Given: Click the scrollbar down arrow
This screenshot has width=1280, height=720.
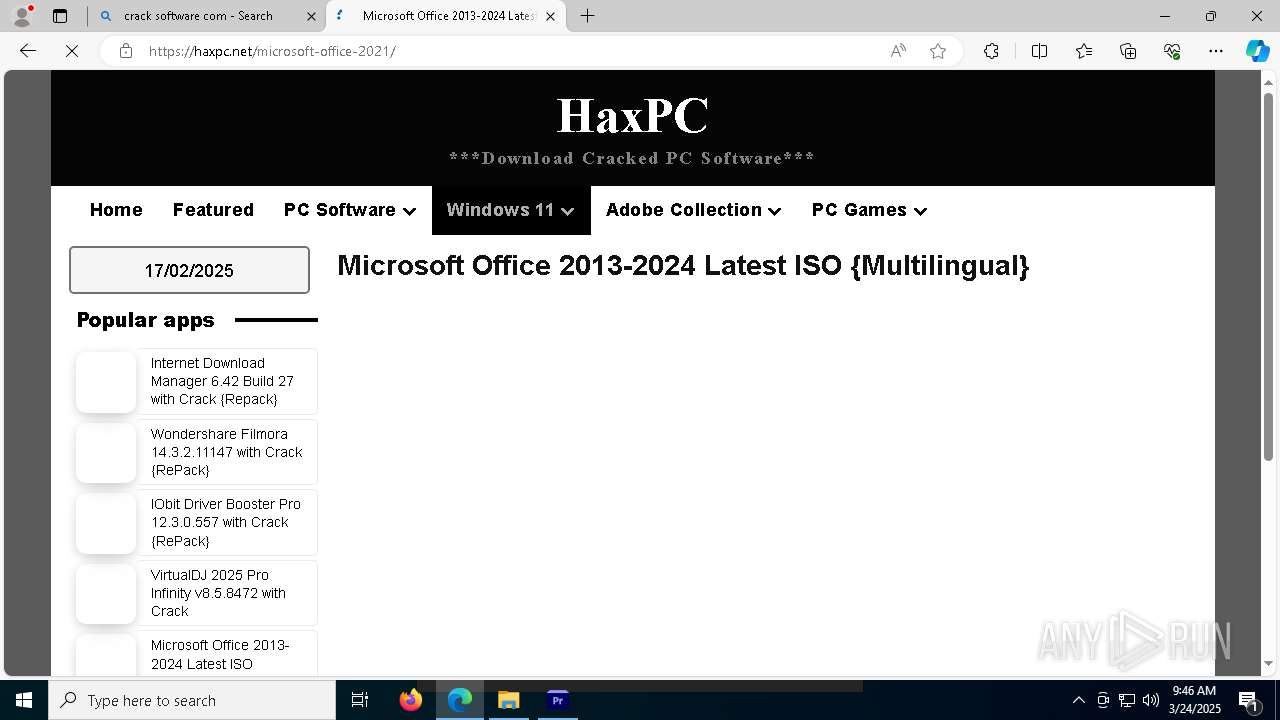Looking at the screenshot, I should tap(1268, 664).
